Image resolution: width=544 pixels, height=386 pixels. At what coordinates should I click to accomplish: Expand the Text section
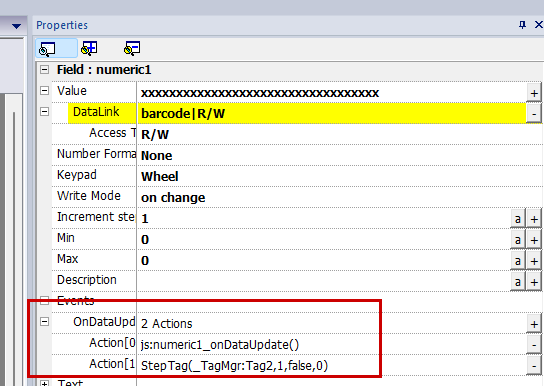44,383
